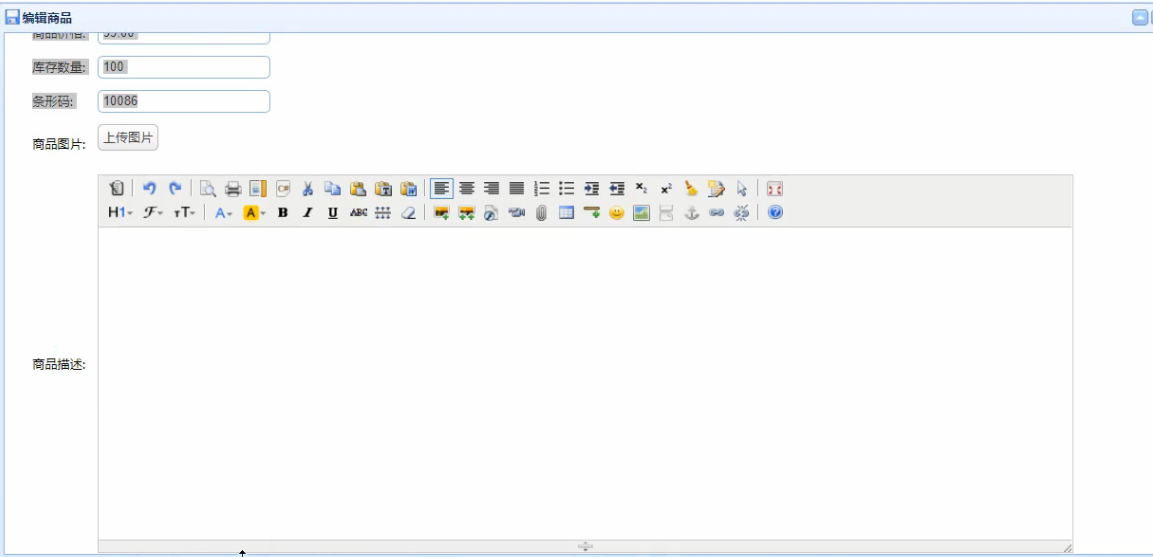Remove formatting with the eraser icon

pos(408,213)
